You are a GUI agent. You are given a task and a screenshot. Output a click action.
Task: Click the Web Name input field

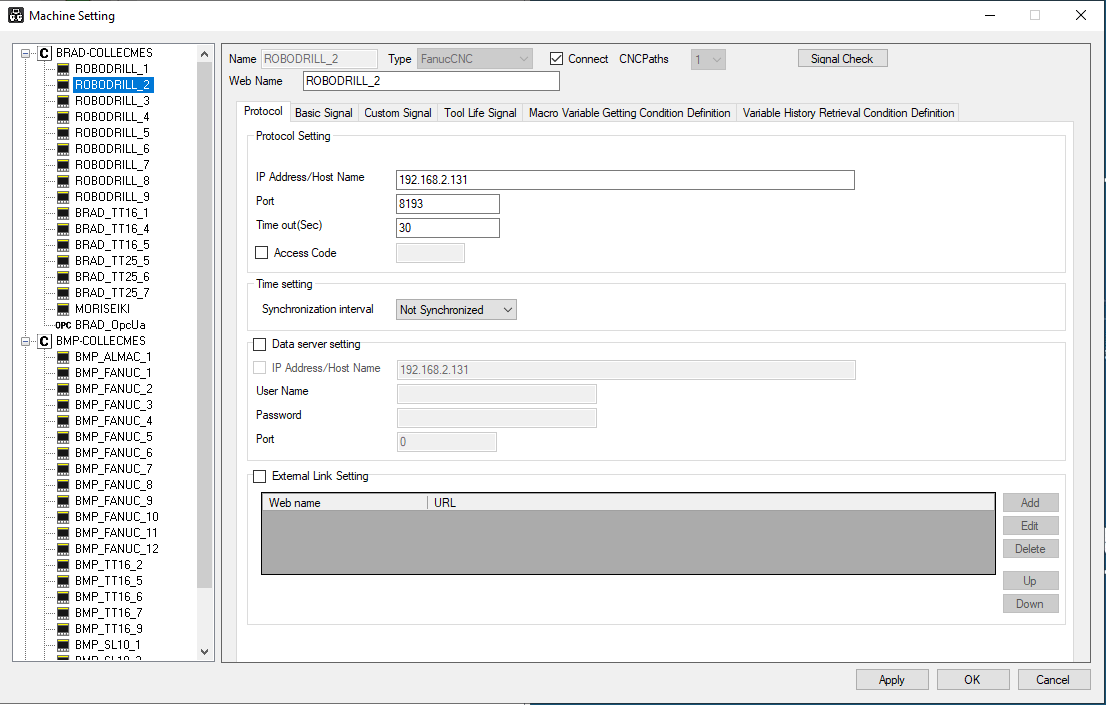(432, 81)
